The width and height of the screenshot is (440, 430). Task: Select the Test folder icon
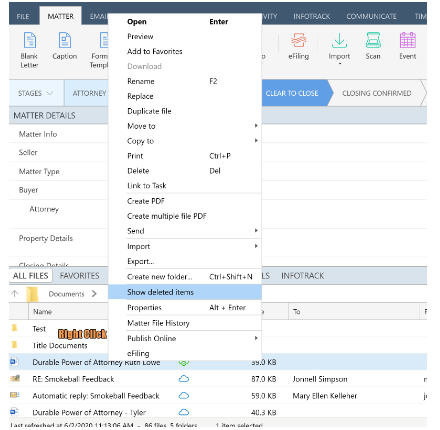pyautogui.click(x=14, y=328)
